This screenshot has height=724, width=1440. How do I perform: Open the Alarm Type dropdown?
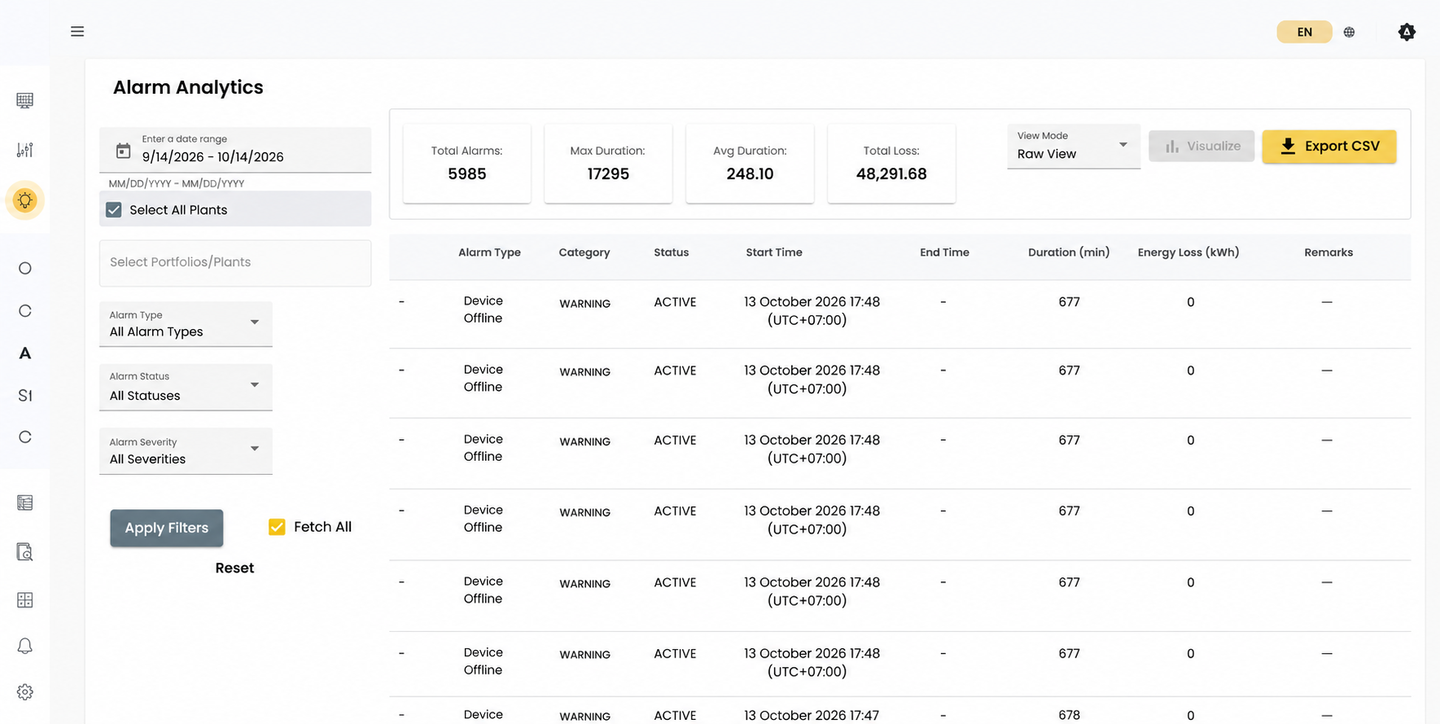(x=186, y=324)
